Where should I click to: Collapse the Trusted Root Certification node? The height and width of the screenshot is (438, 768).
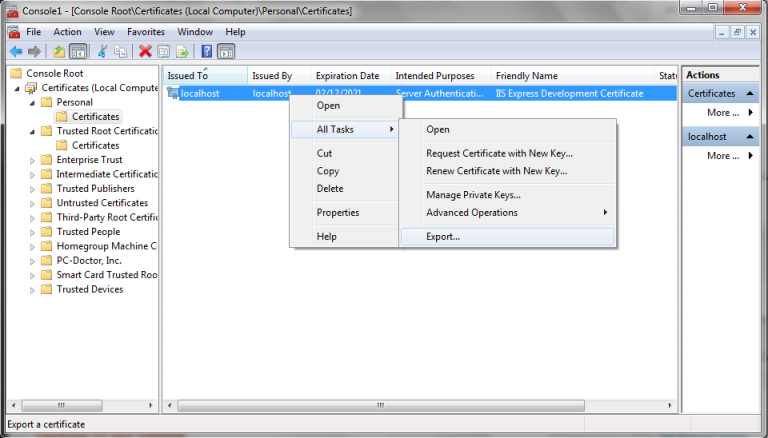(x=32, y=132)
